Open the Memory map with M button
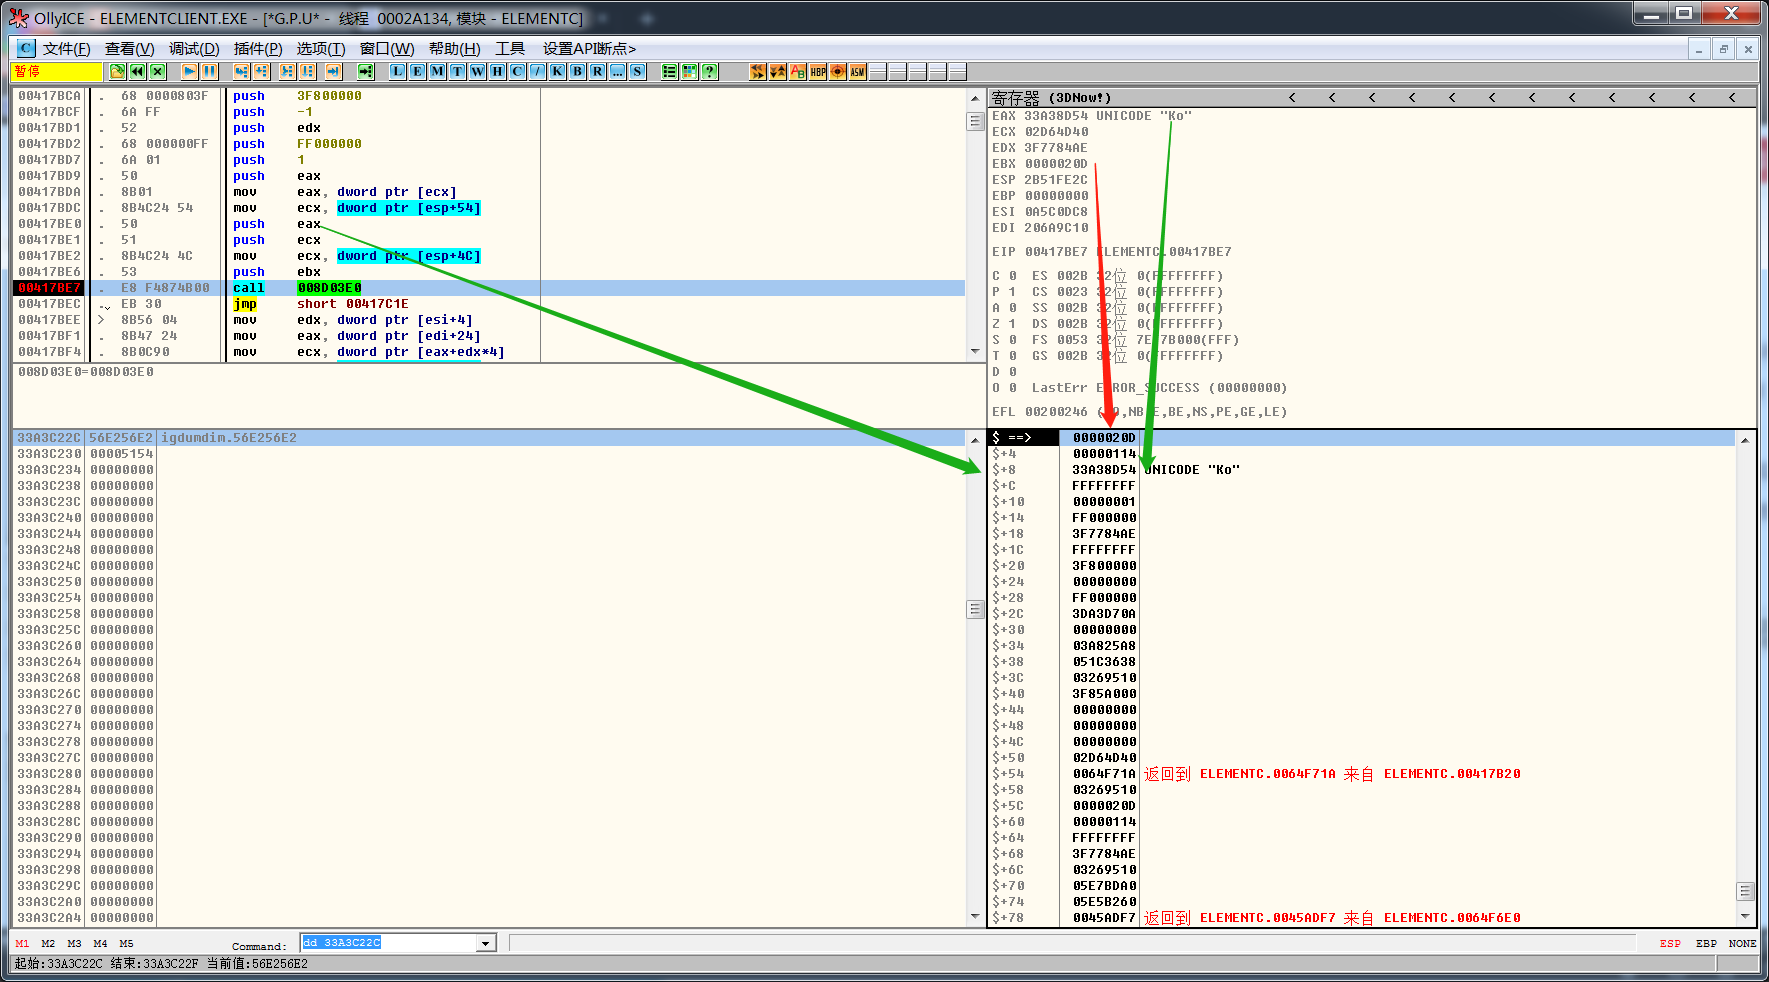Image resolution: width=1769 pixels, height=982 pixels. pos(438,71)
